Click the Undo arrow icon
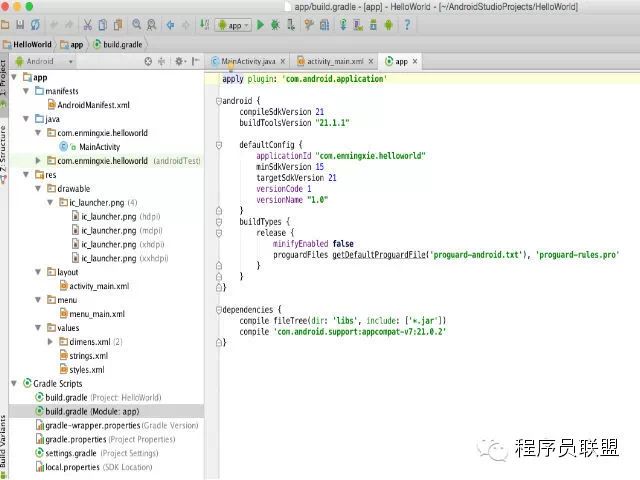This screenshot has height=480, width=640. click(53, 25)
